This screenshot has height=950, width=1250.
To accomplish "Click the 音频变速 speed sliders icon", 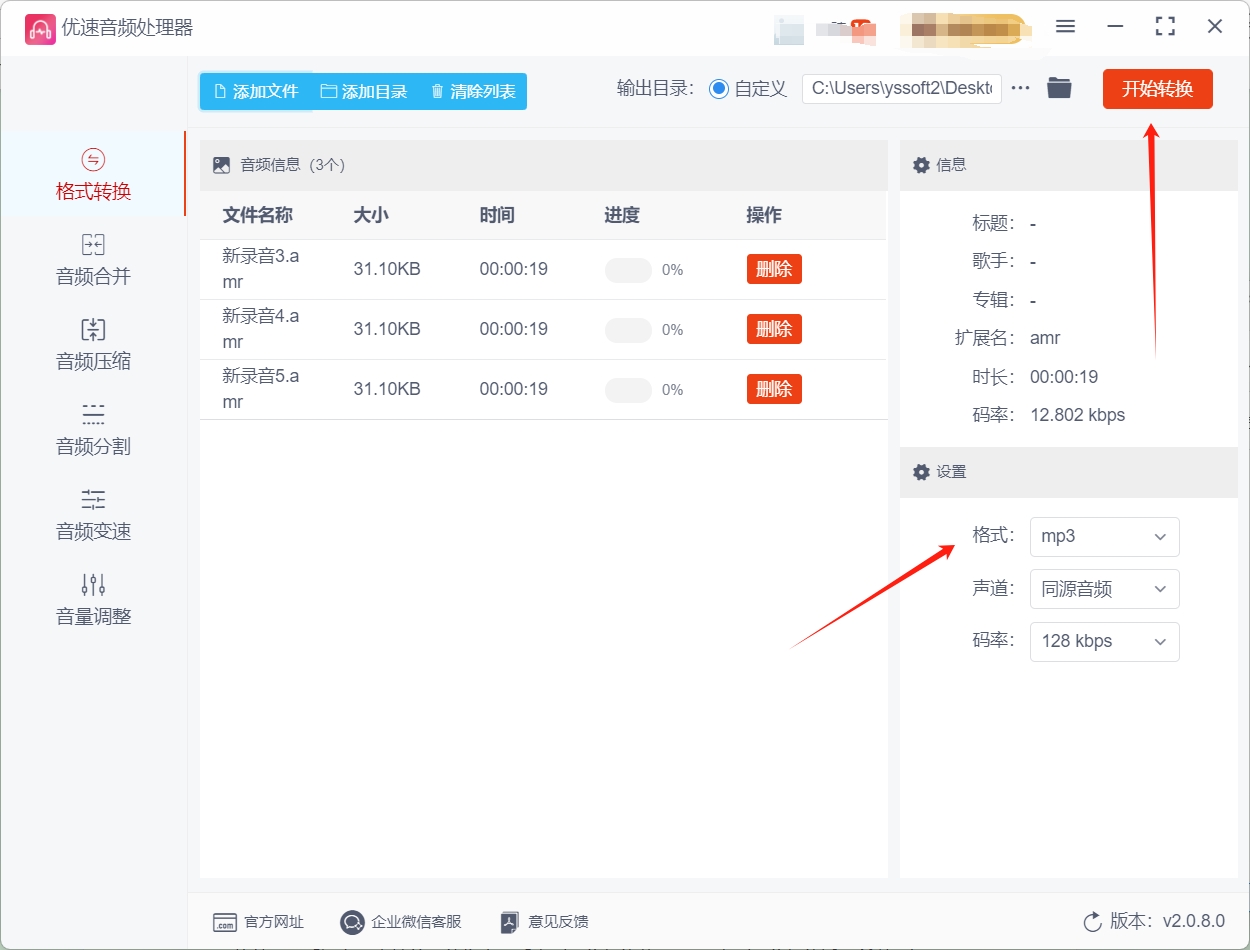I will click(93, 499).
